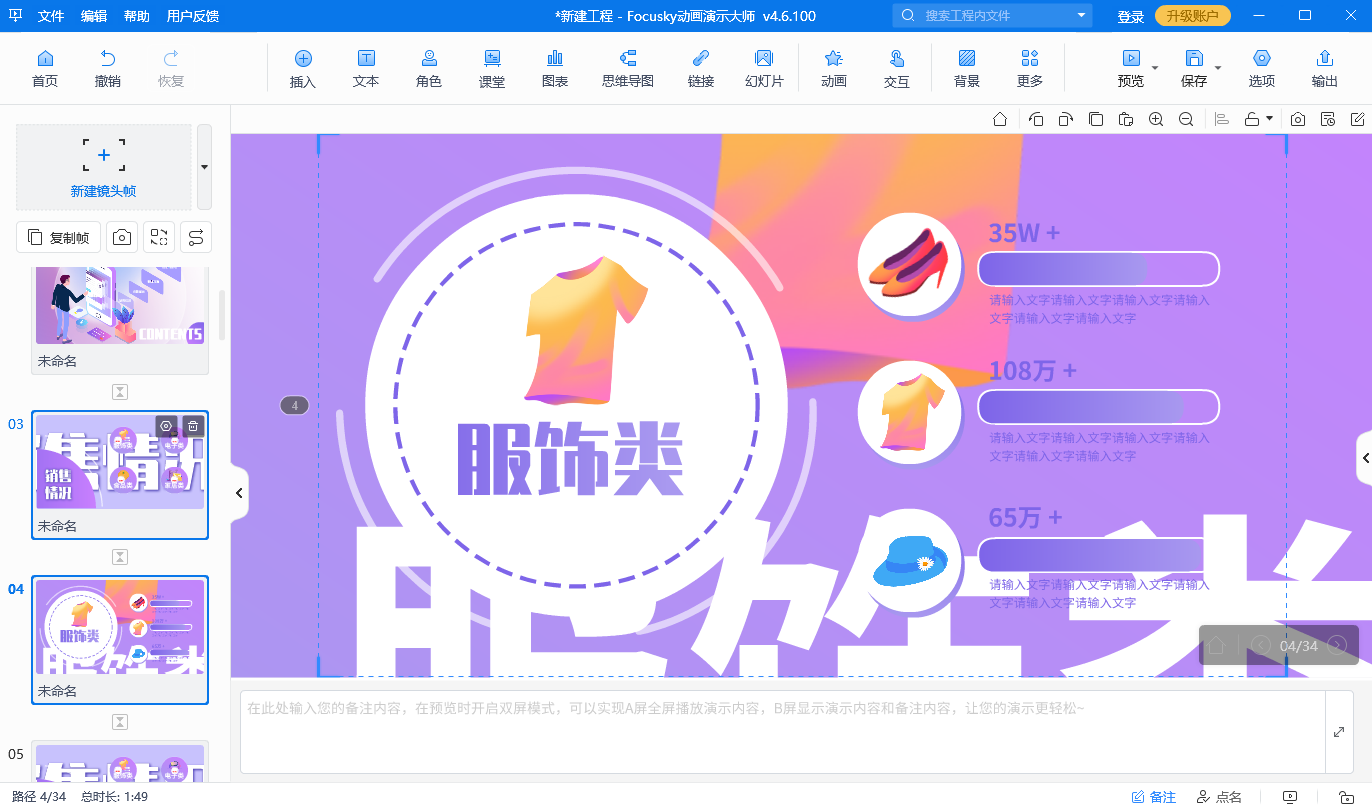Open the 背景 background settings
Viewport: 1372px width, 807px height.
(967, 68)
